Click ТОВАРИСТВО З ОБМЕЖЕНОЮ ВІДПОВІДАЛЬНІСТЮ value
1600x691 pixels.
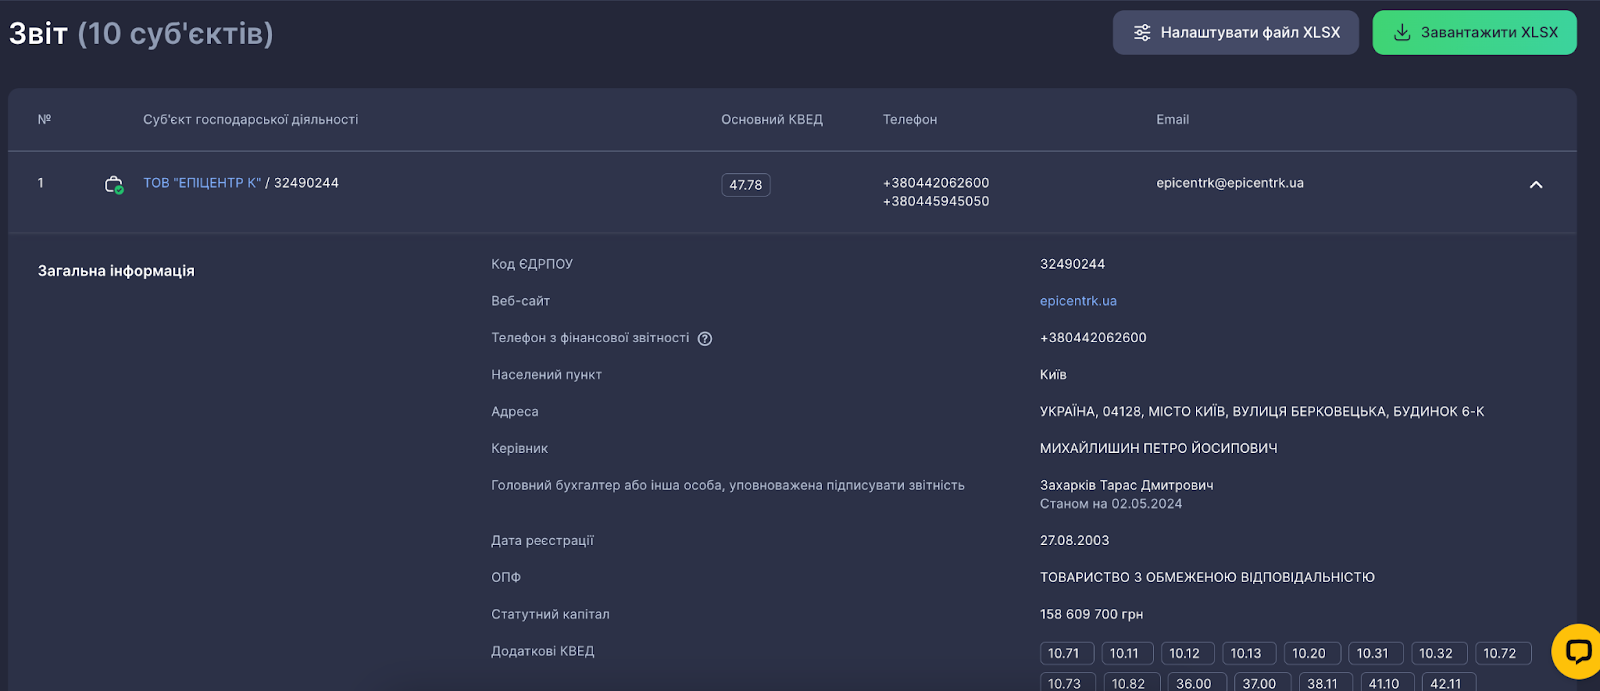pos(1208,578)
